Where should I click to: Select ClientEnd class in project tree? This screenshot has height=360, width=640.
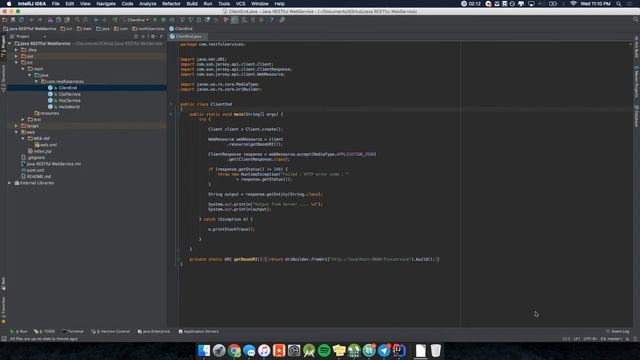pos(67,88)
